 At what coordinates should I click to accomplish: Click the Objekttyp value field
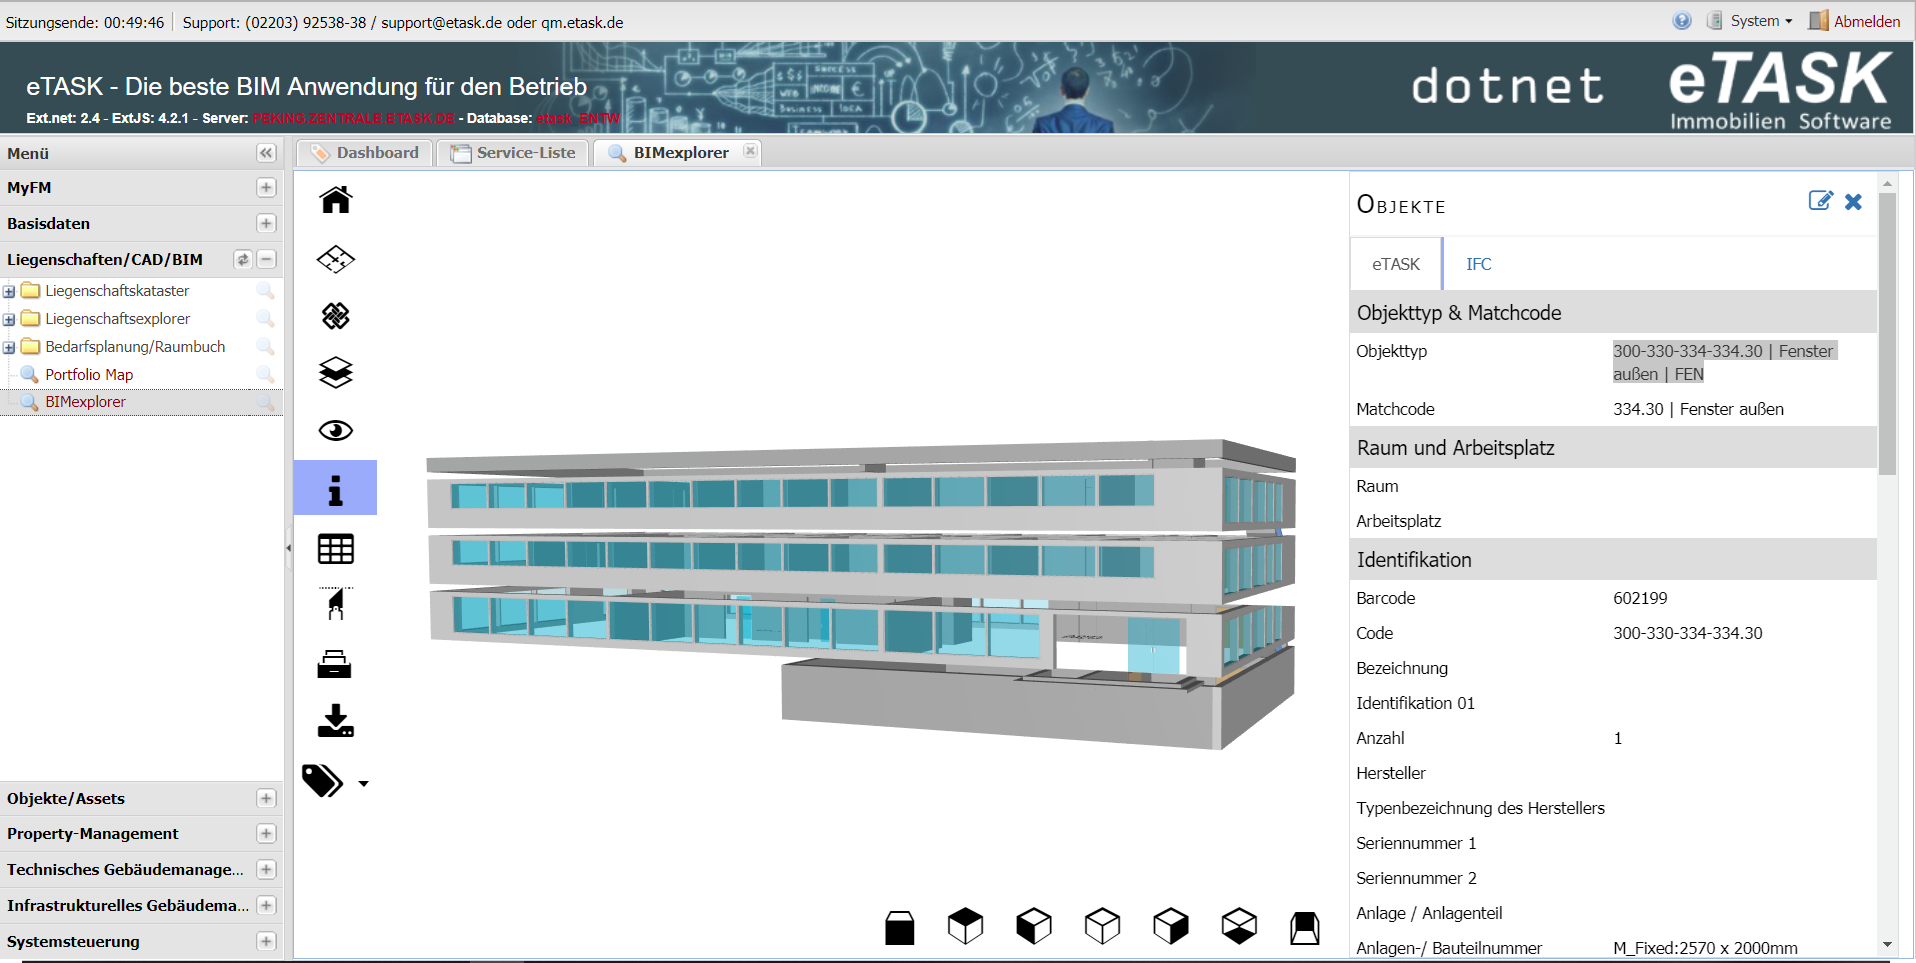click(1725, 362)
